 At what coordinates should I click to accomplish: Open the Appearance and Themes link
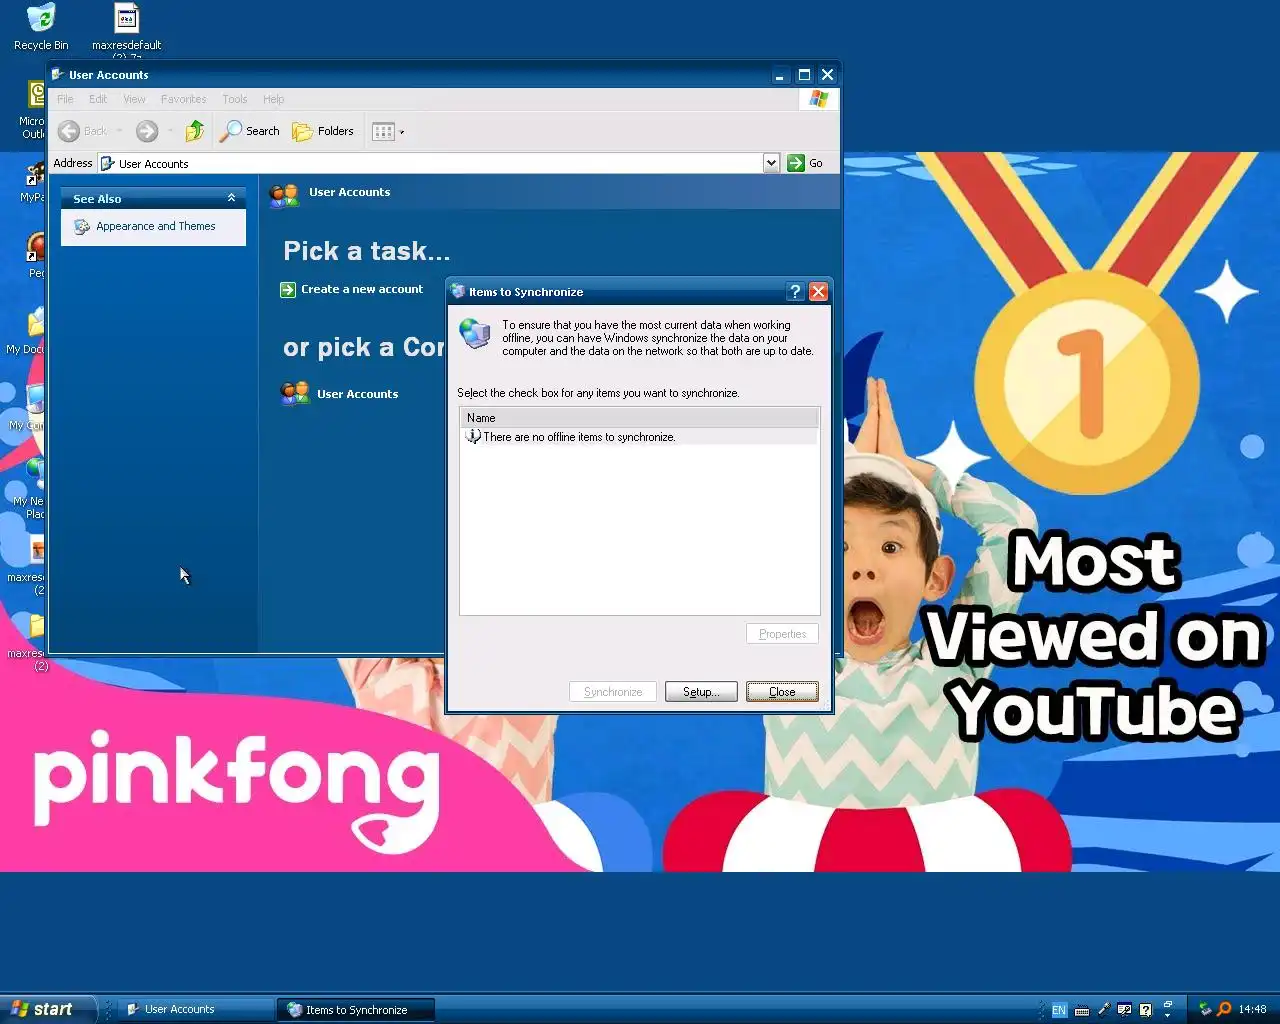[156, 226]
